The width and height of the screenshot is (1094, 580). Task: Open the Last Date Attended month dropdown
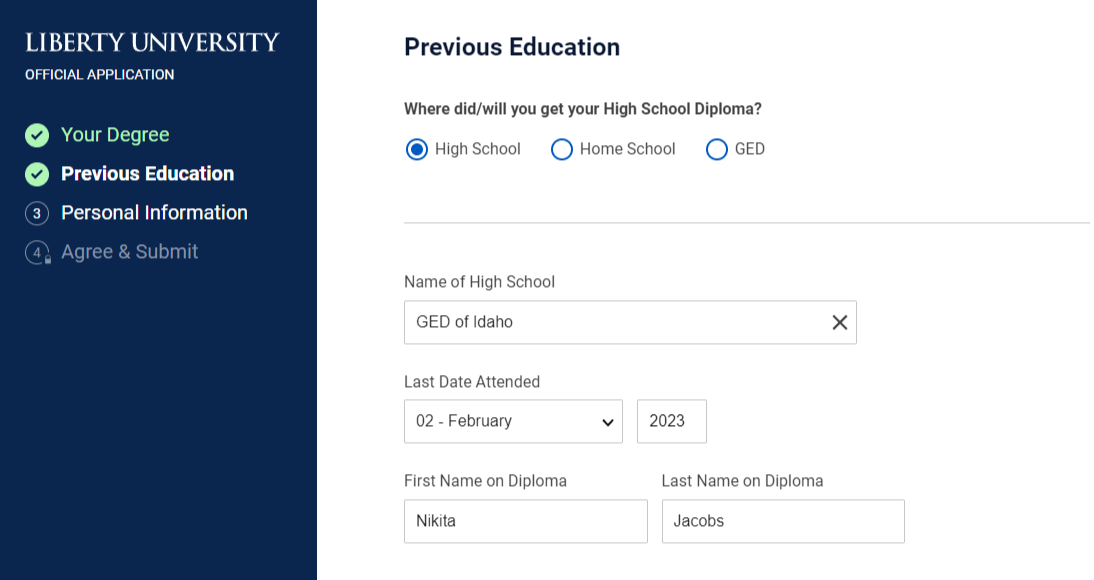pos(513,422)
